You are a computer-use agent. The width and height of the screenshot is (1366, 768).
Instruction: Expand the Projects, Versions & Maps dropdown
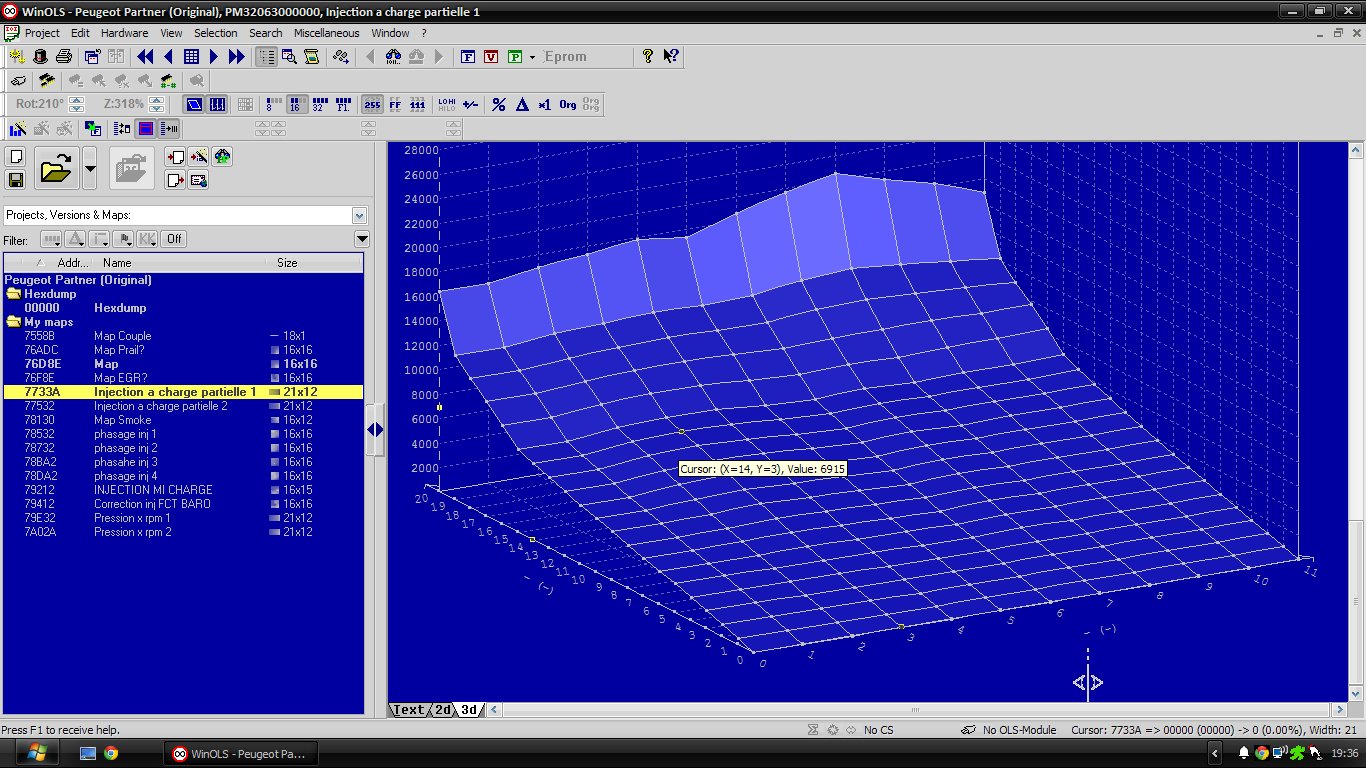pos(359,215)
